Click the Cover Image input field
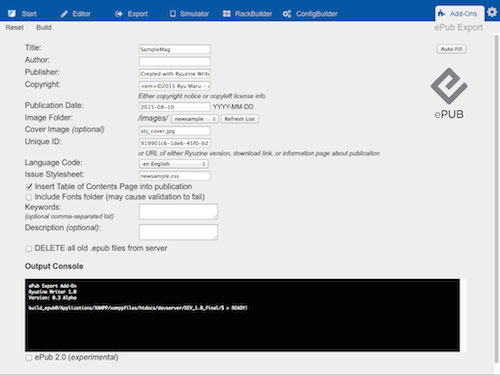Screen dimensions: 500x375 click(x=175, y=131)
